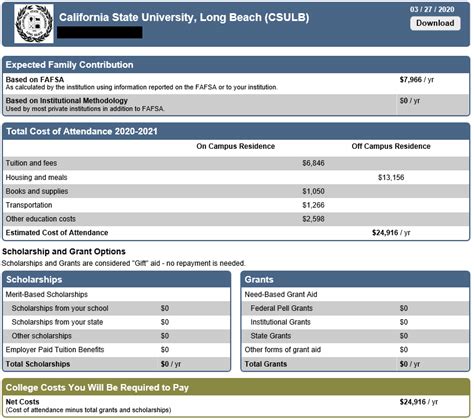Click the $24,916 / yr estimated cost value
The image size is (474, 420).
(x=391, y=233)
